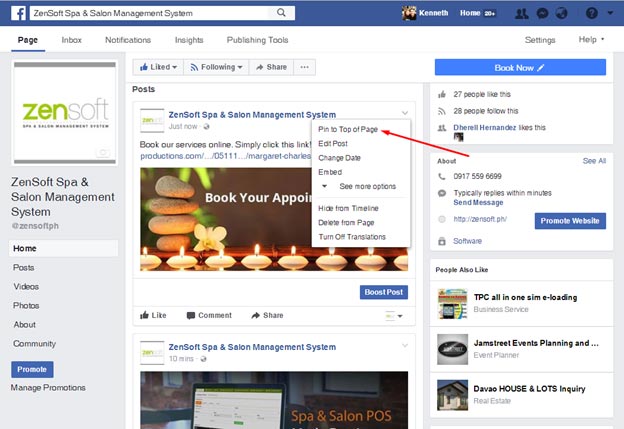624x429 pixels.
Task: Open Community in left sidebar
Action: [x=34, y=344]
